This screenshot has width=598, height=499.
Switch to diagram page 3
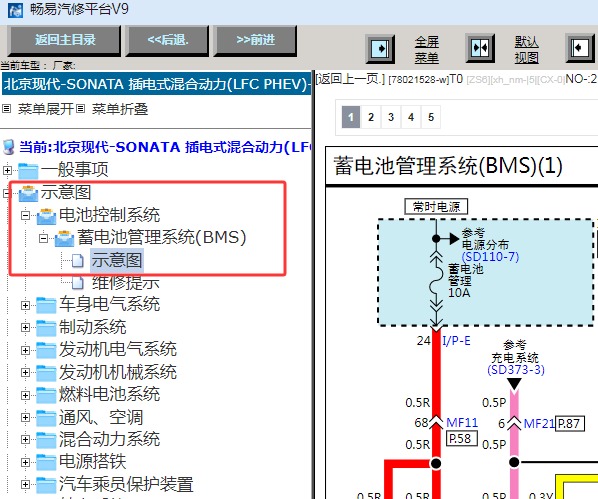(x=391, y=117)
